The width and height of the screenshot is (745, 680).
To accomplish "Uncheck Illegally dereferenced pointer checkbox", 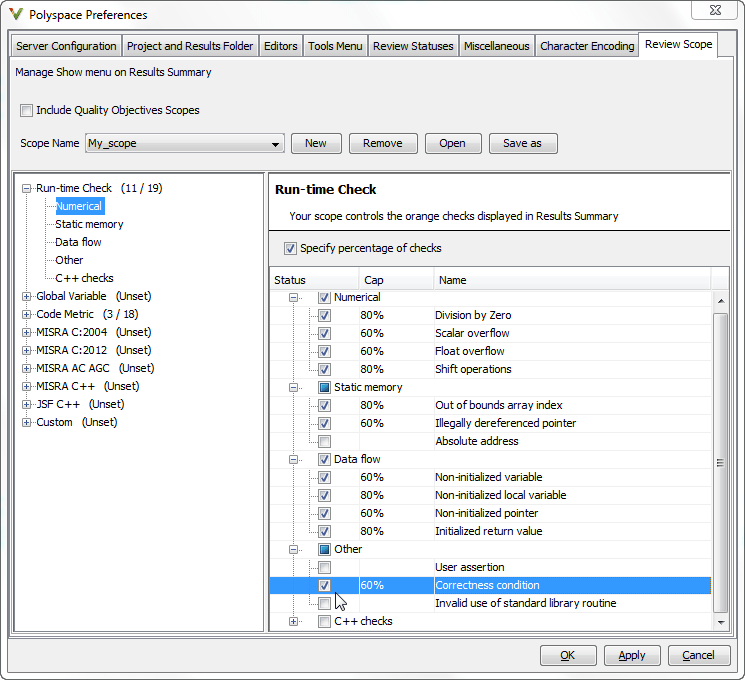I will (x=325, y=423).
